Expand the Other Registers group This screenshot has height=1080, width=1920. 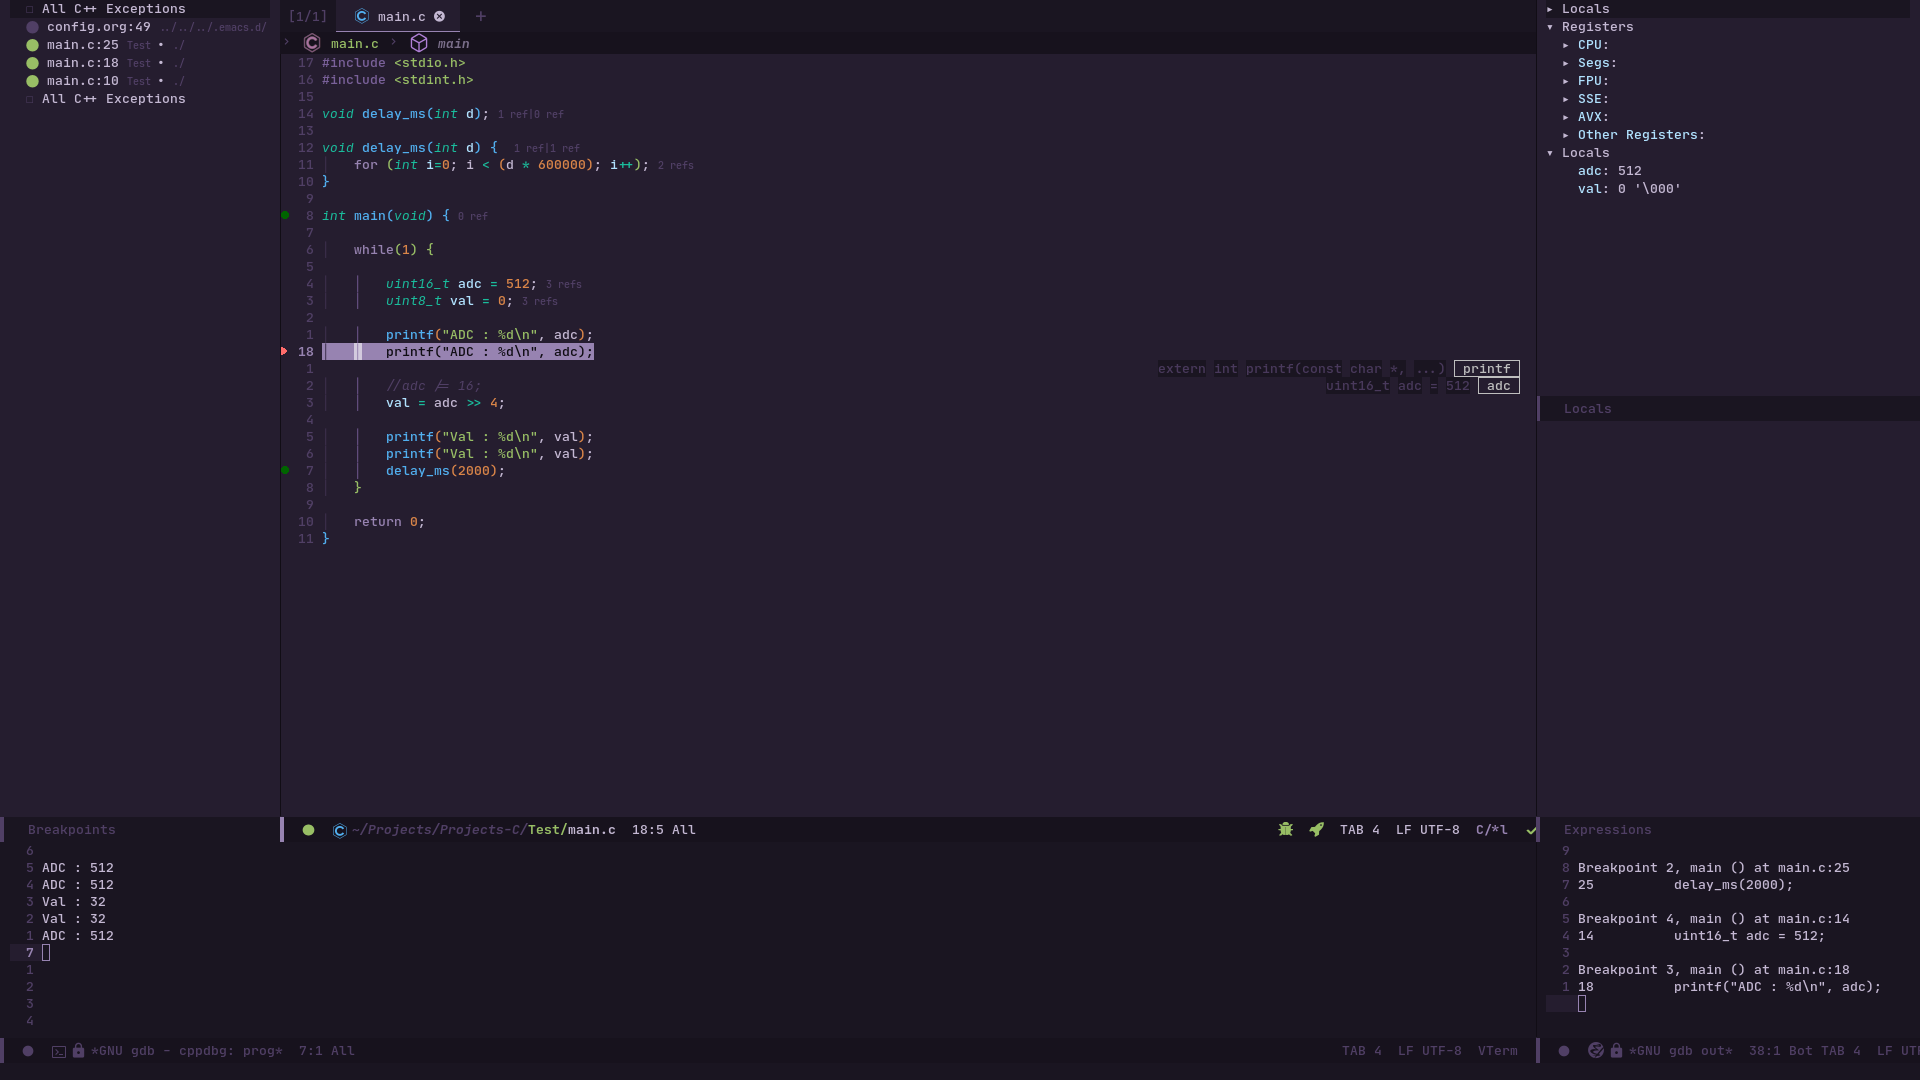click(1566, 135)
